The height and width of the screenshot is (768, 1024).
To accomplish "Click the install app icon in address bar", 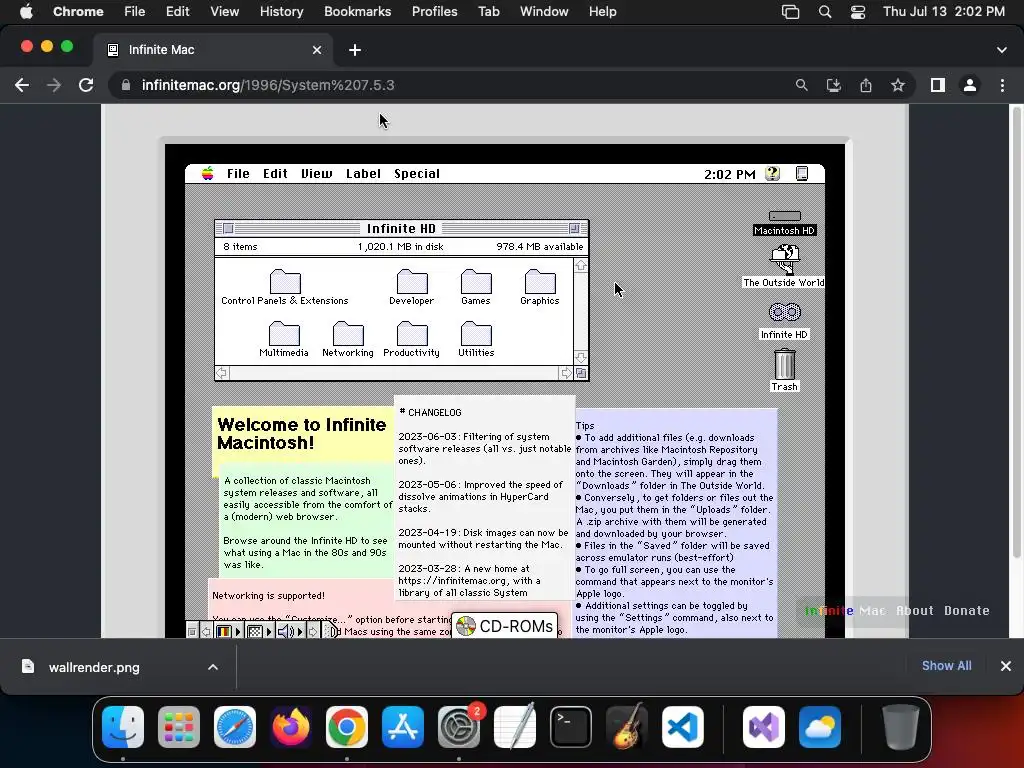I will coord(834,85).
